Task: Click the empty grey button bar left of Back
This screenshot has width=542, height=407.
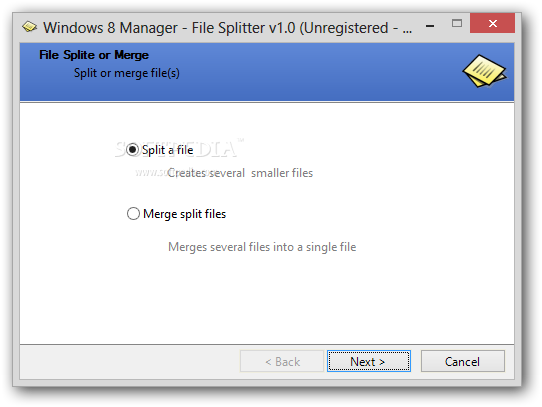Action: point(130,361)
